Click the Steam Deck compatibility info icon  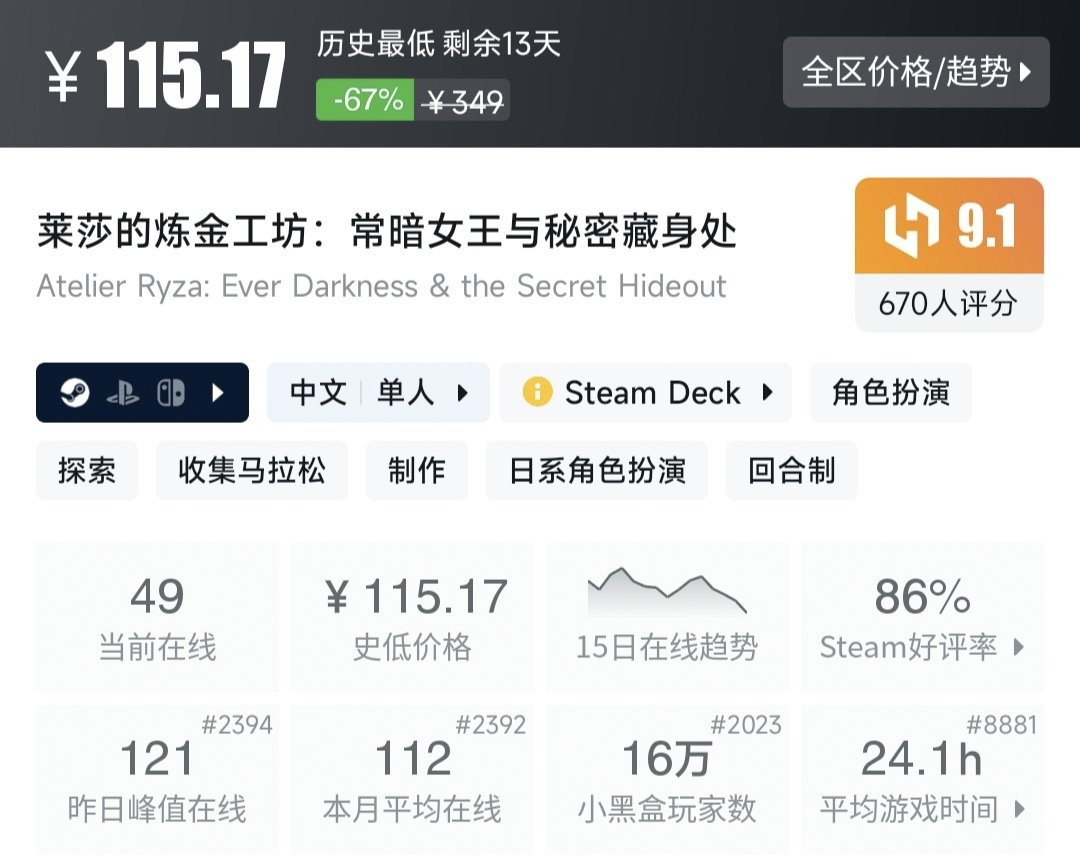tap(537, 393)
